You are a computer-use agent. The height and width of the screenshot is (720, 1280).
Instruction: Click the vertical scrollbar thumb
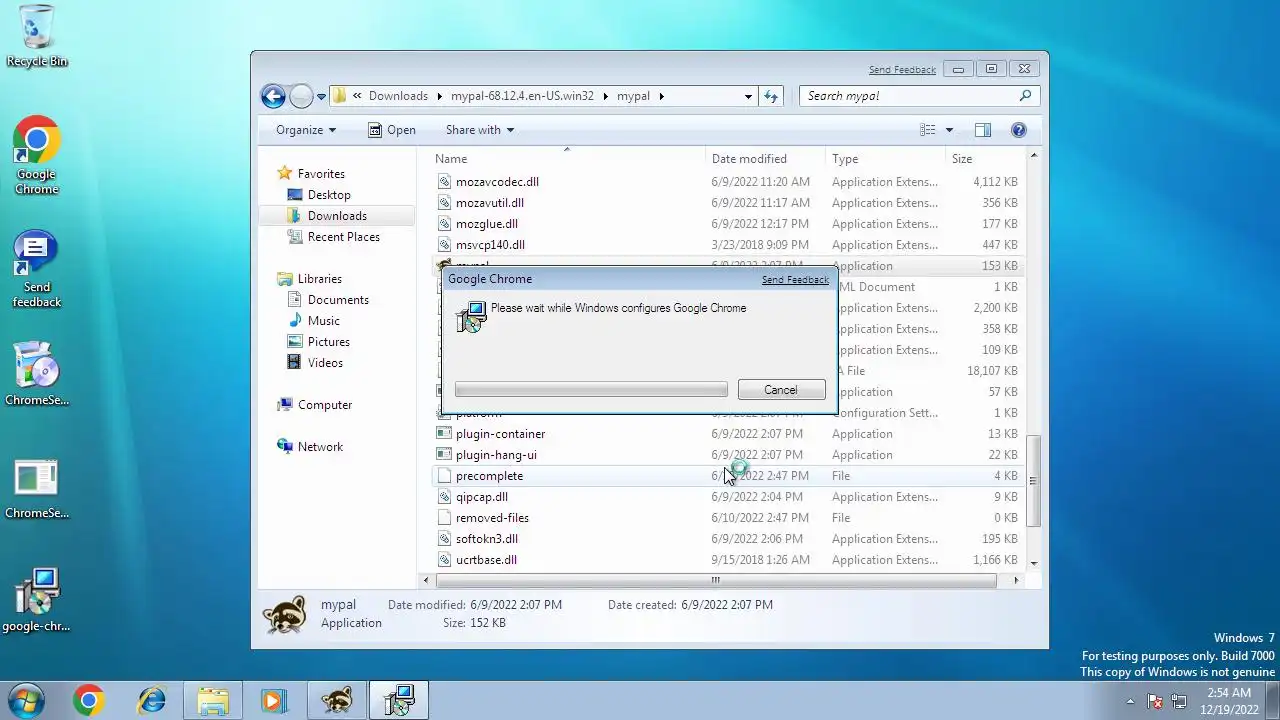pos(1033,481)
